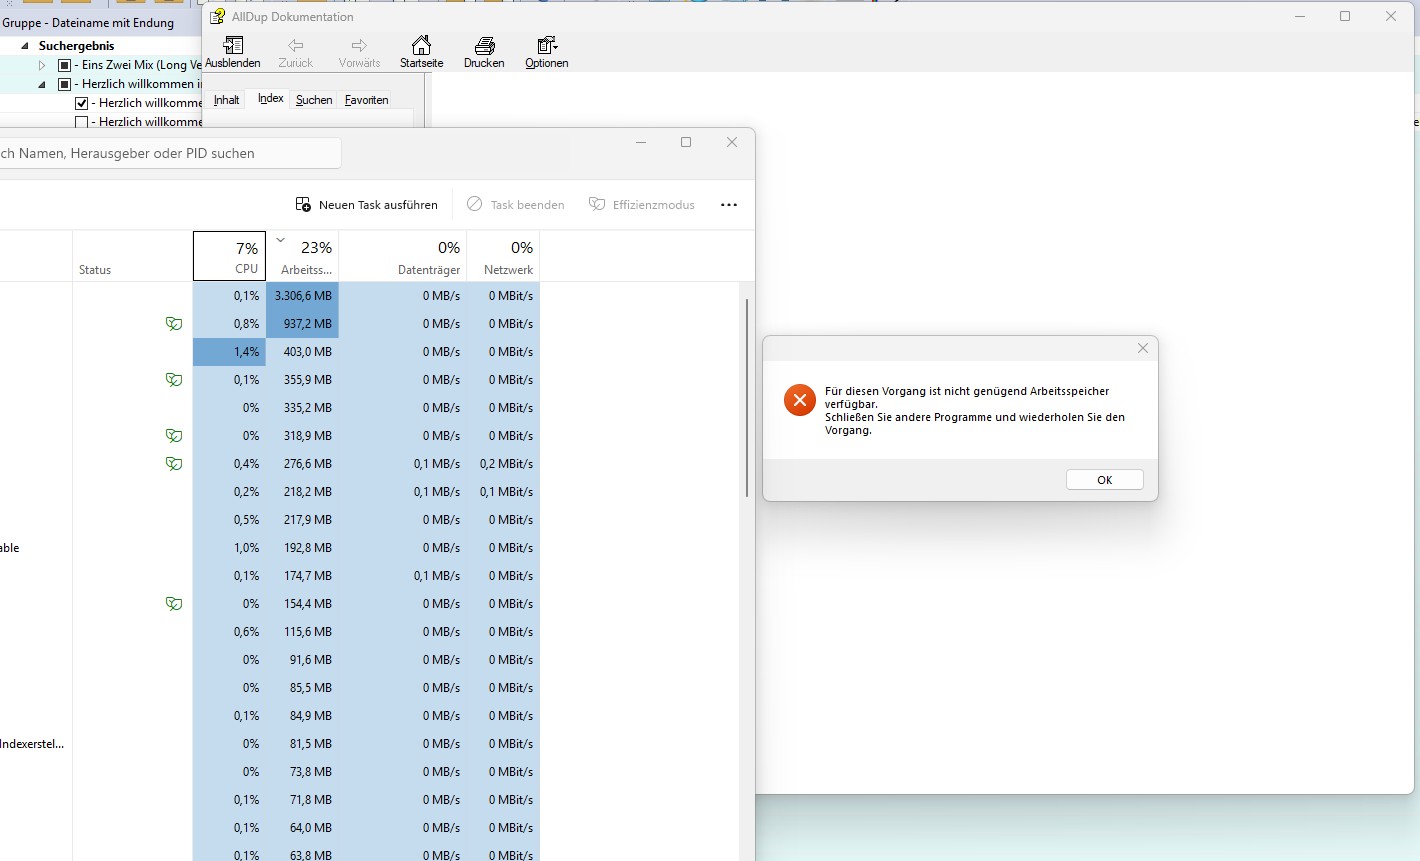Click the AllDup Dokumentation title icon
The width and height of the screenshot is (1420, 861).
point(217,17)
